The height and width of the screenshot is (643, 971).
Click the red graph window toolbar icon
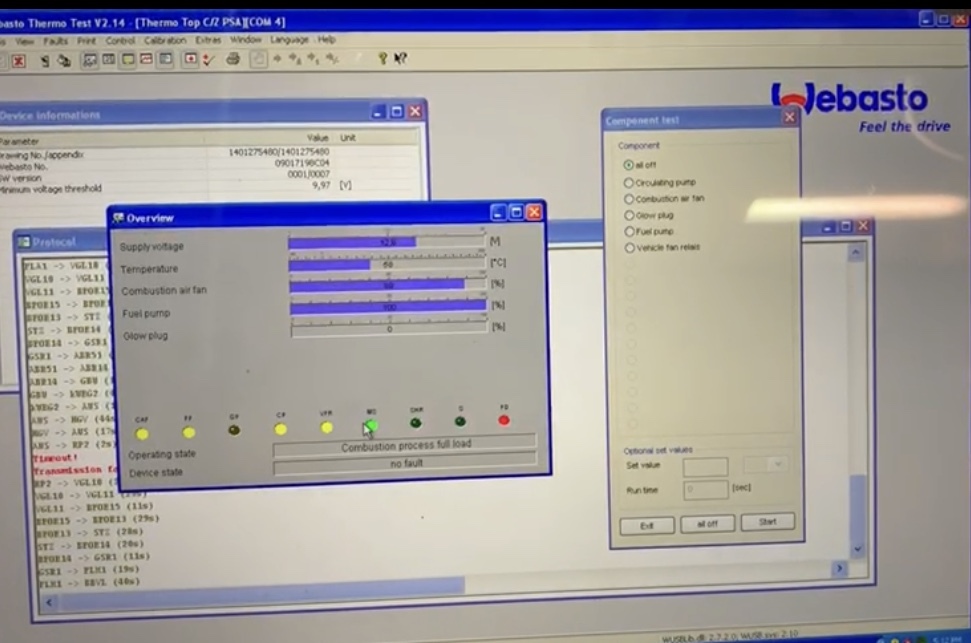[x=146, y=59]
